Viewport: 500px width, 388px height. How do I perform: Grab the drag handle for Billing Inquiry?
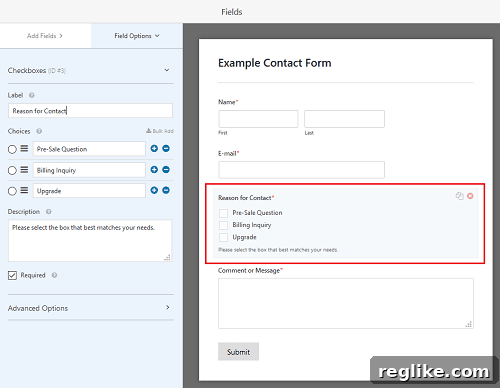point(24,170)
